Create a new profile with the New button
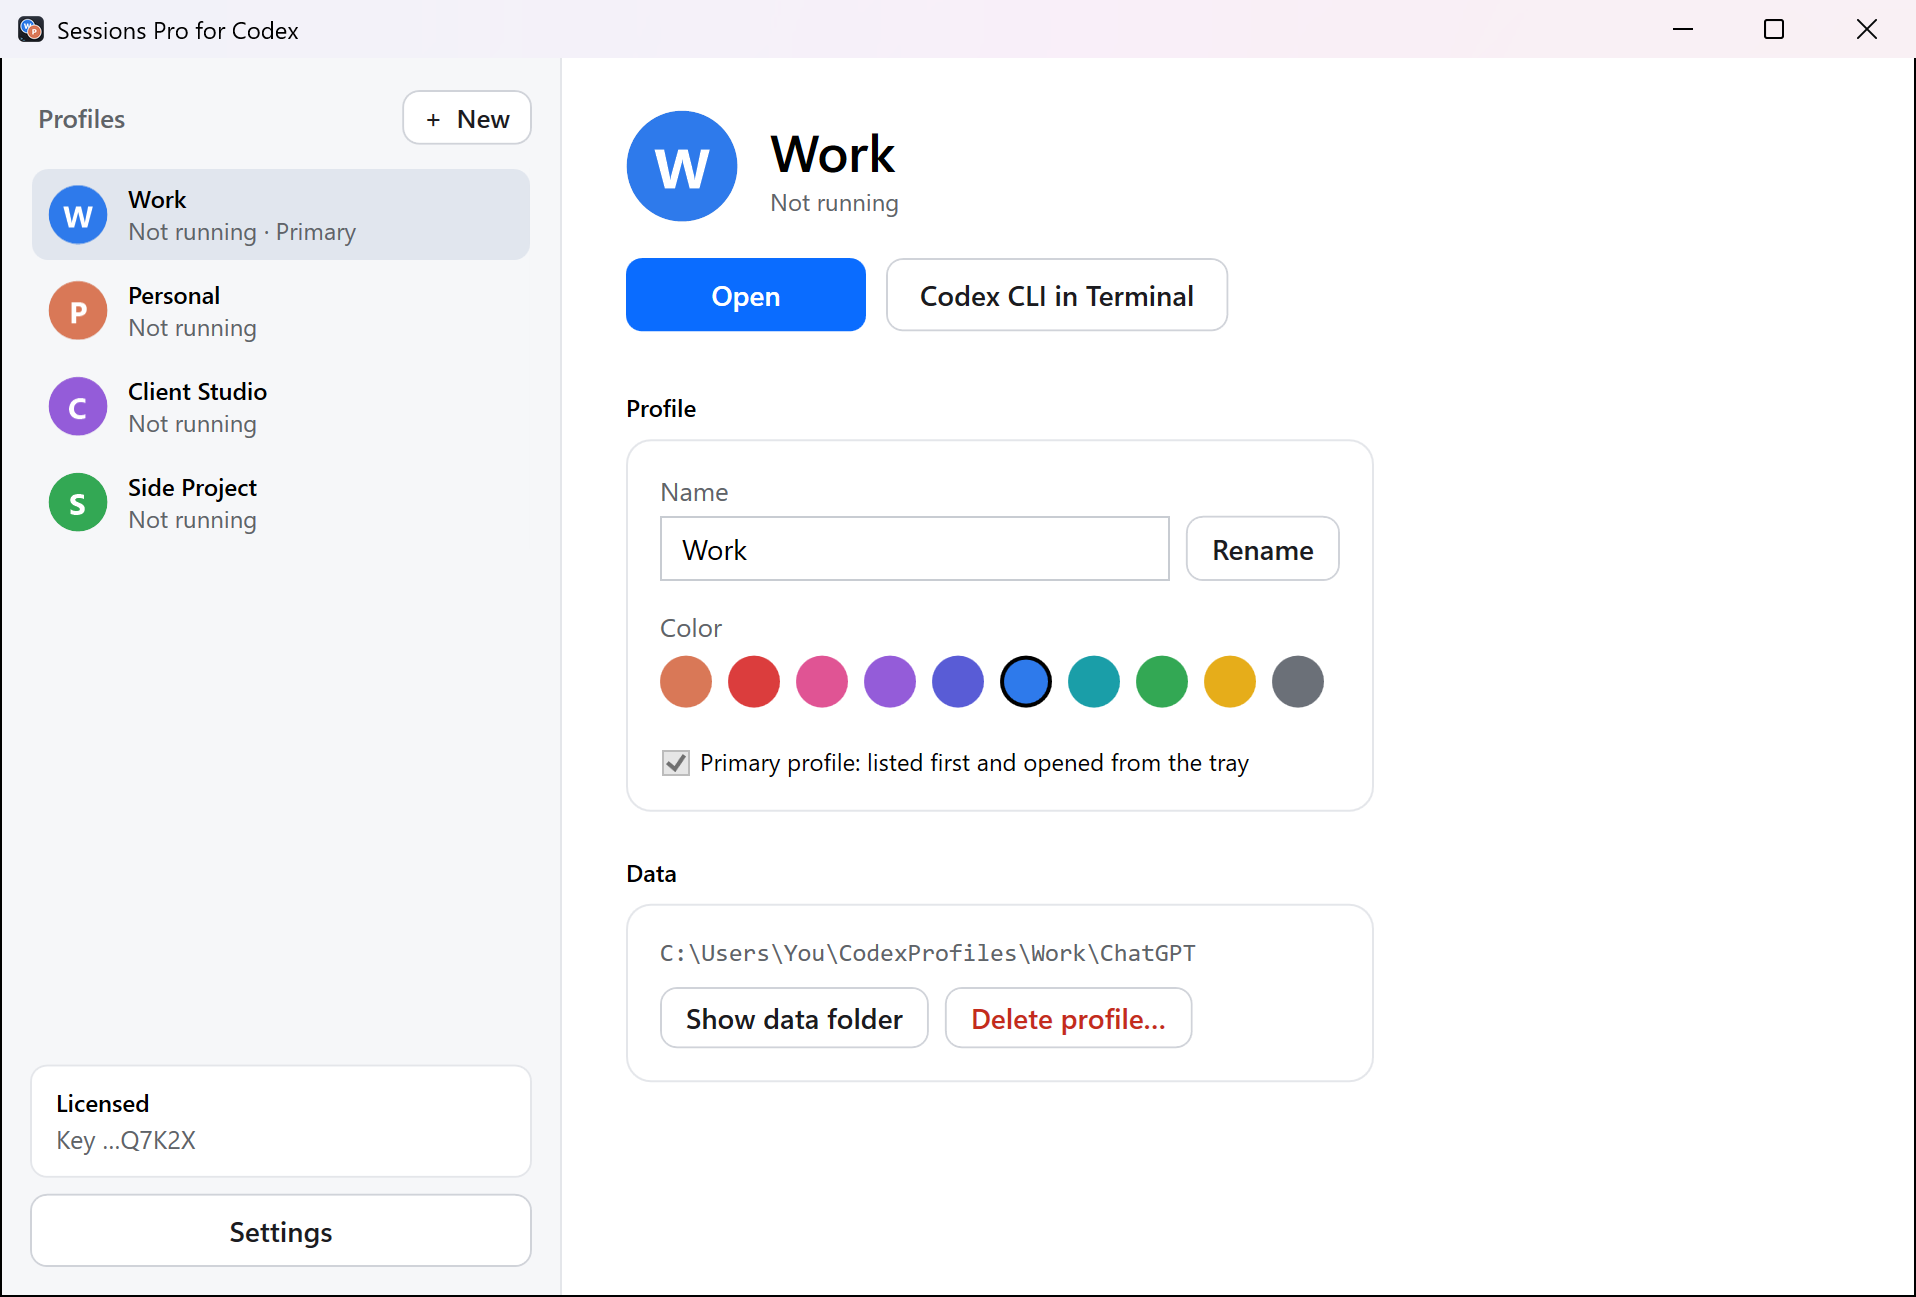Image resolution: width=1916 pixels, height=1297 pixels. 467,119
